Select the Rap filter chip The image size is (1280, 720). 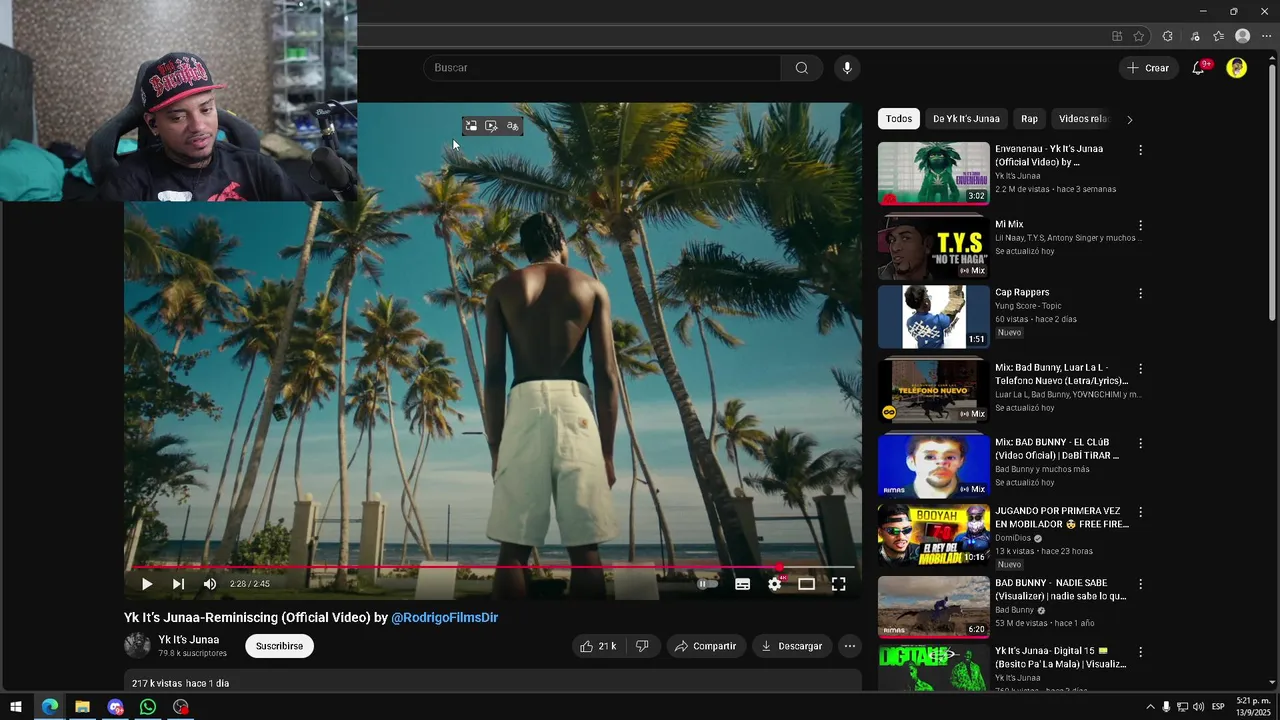click(x=1029, y=119)
